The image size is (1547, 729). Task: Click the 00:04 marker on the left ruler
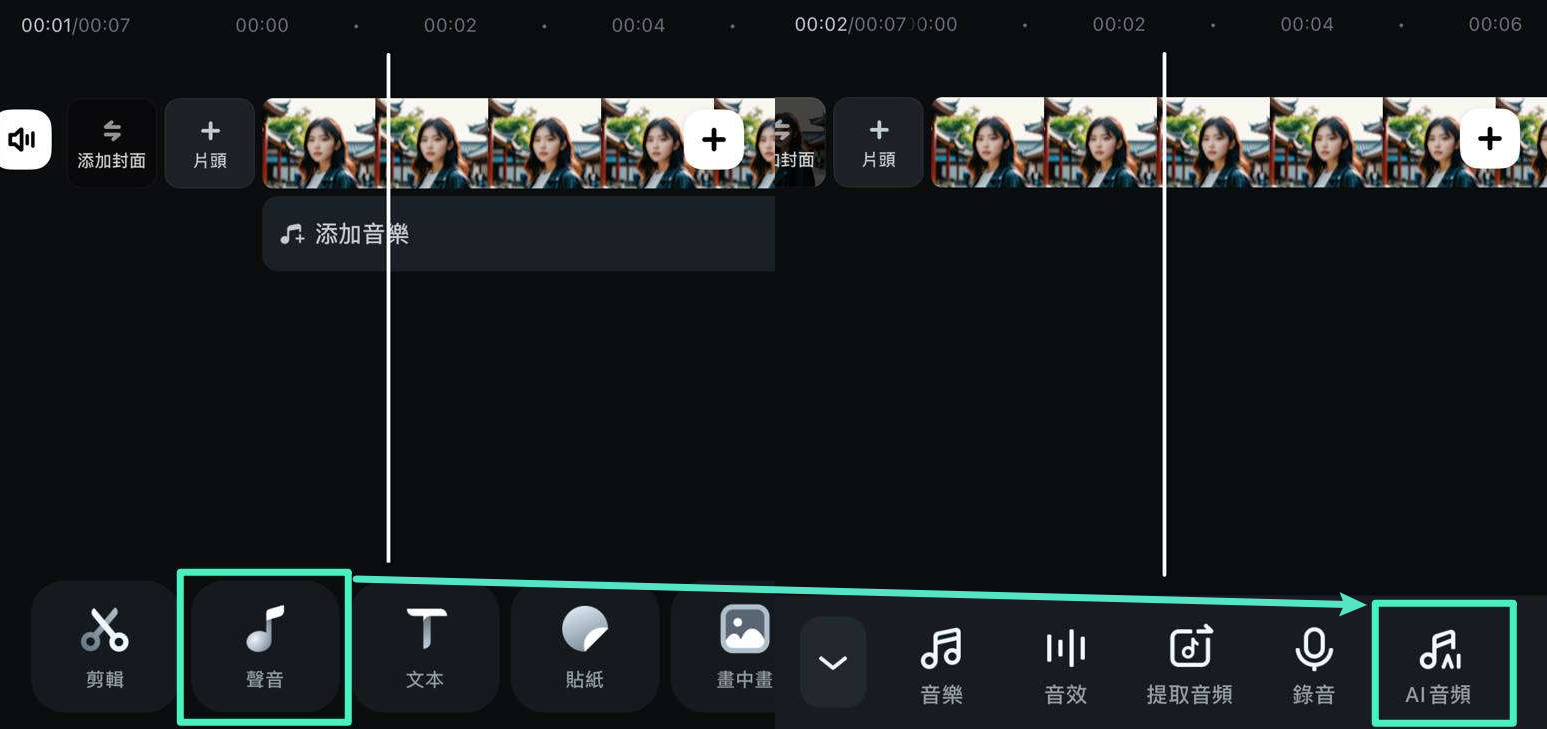click(638, 25)
